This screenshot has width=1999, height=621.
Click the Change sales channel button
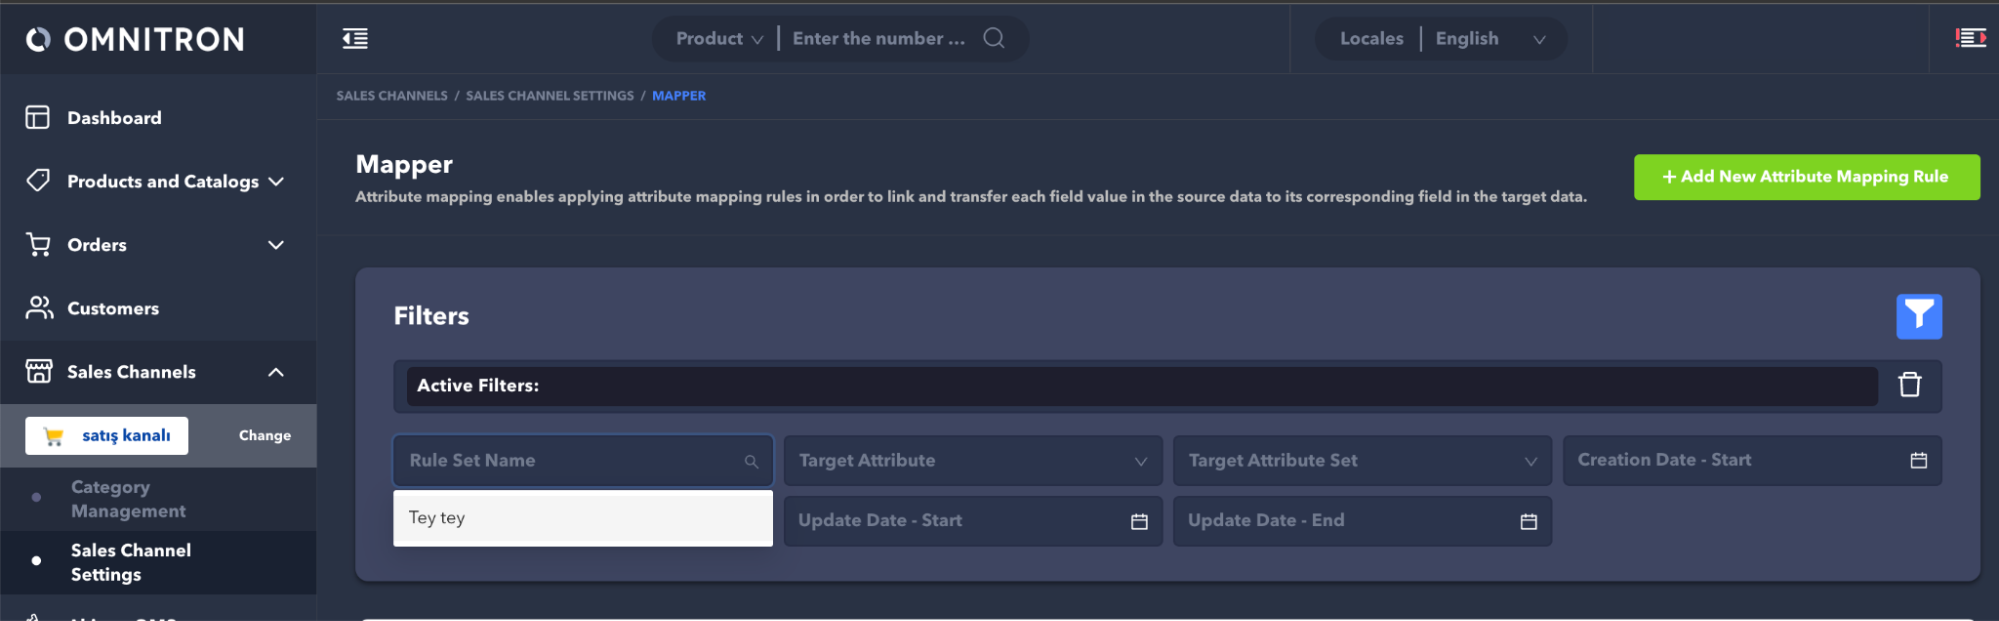(x=264, y=436)
